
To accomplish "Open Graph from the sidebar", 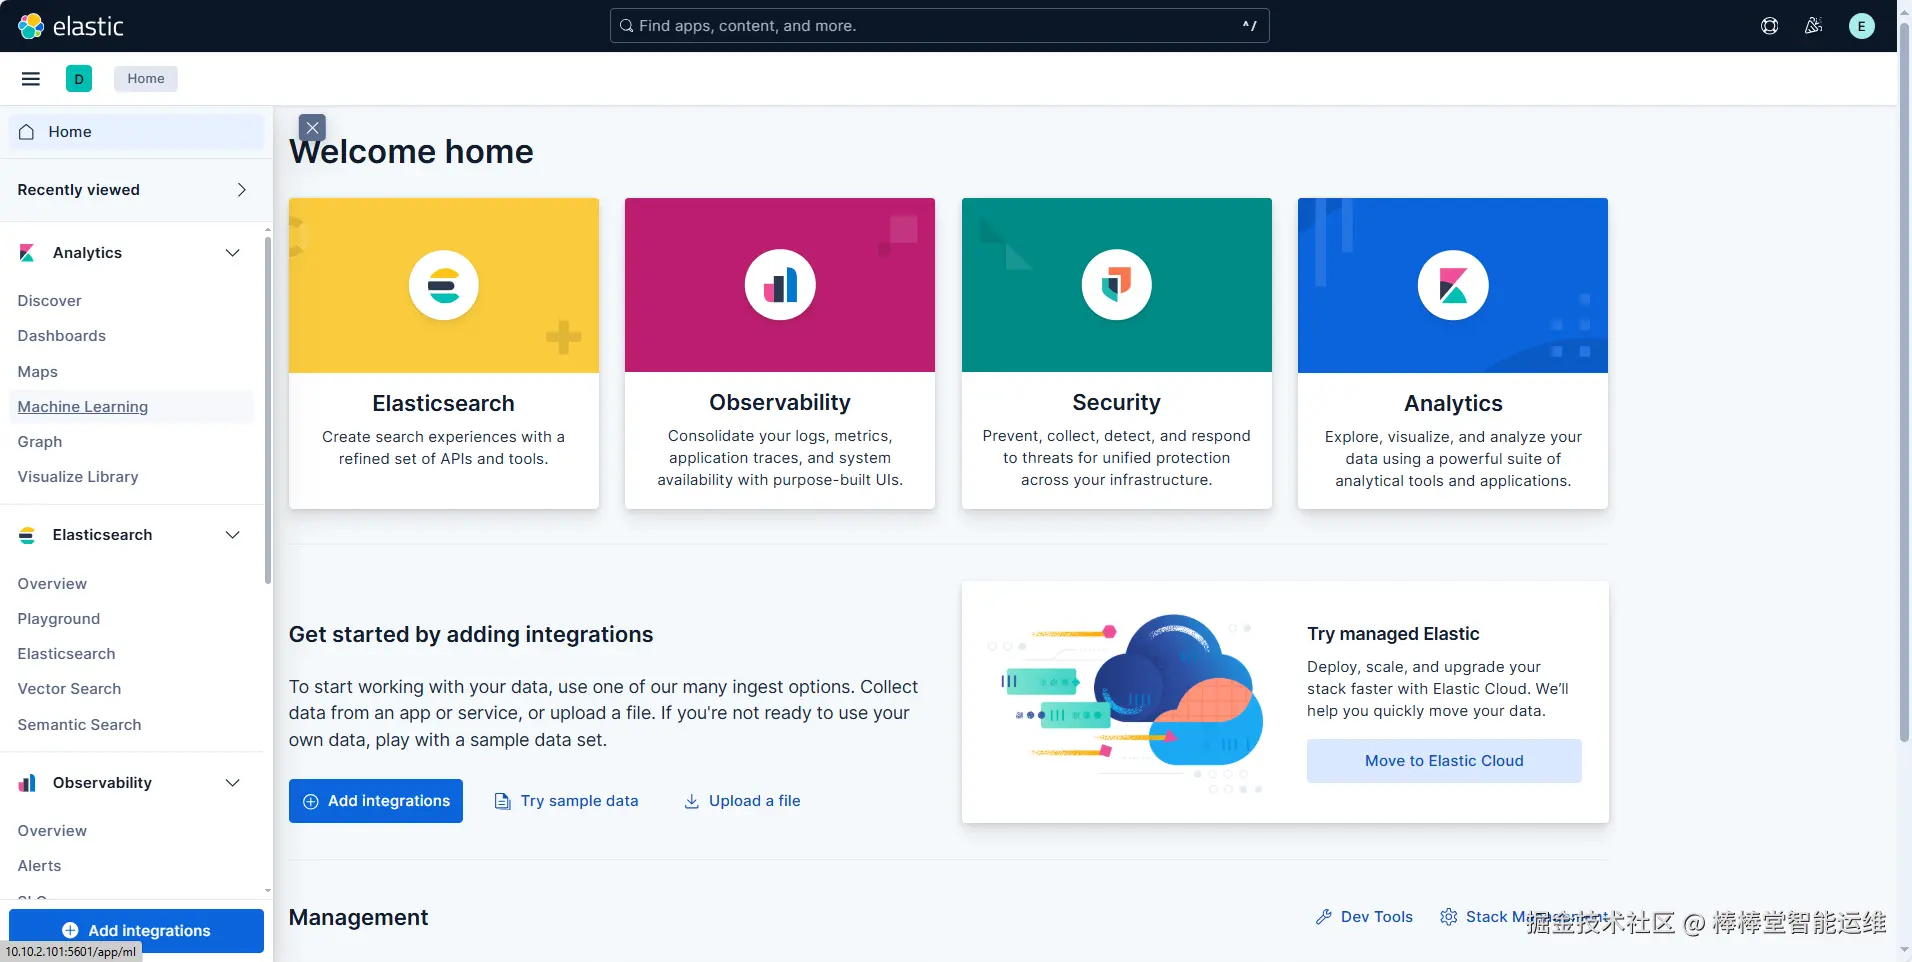I will pyautogui.click(x=39, y=442).
